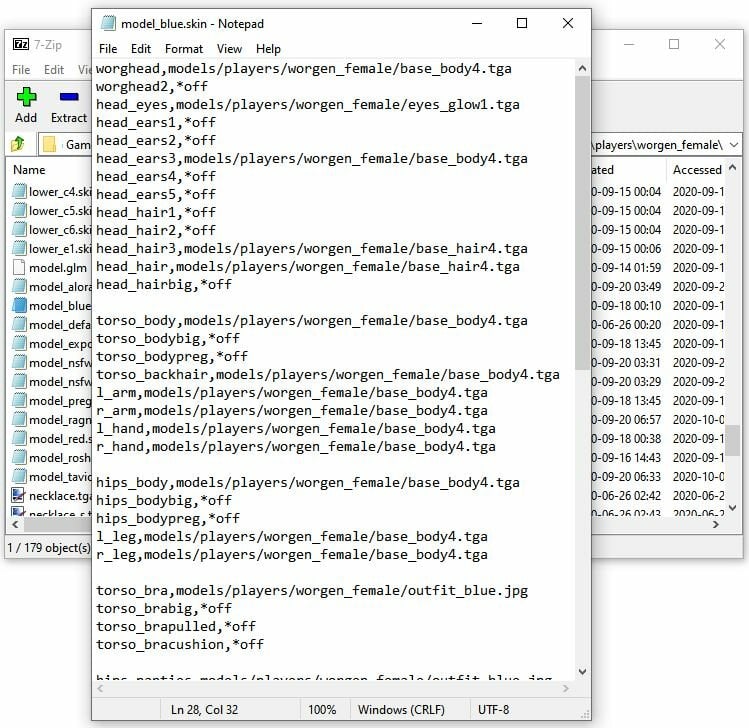
Task: Select file icon of model_alora
Action: click(x=19, y=286)
